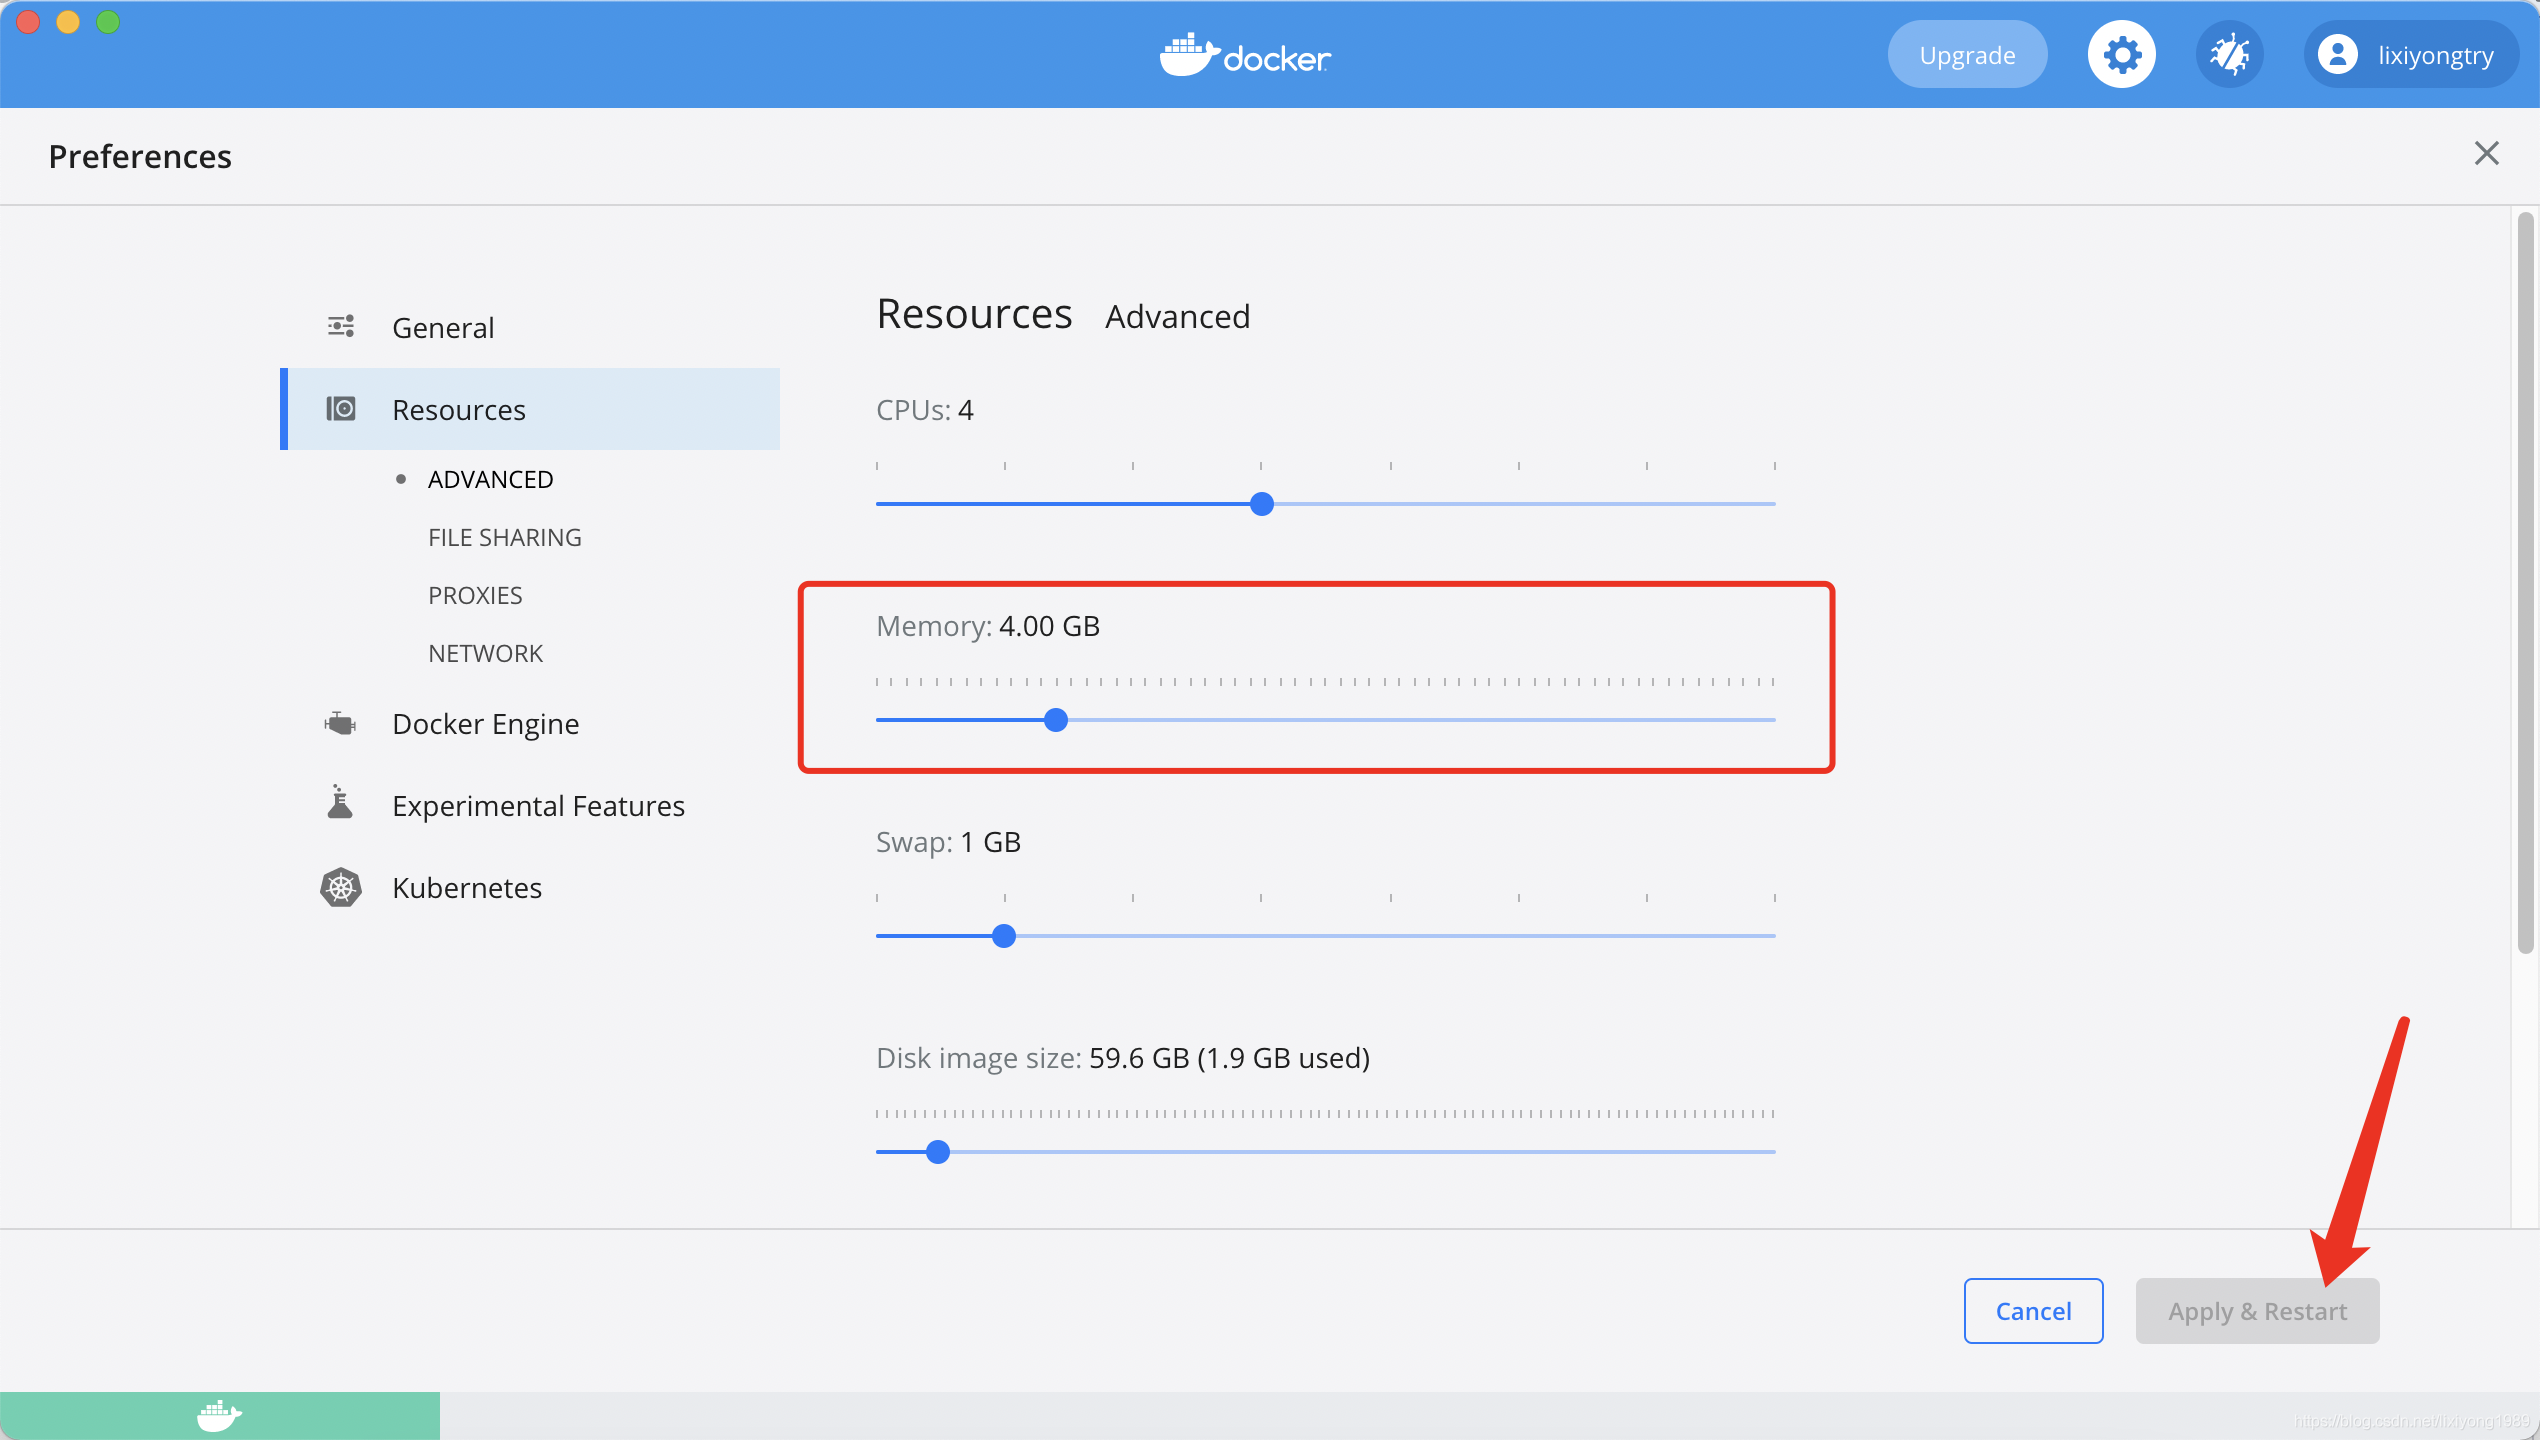Expand the FILE SHARING section
The image size is (2540, 1440).
504,536
